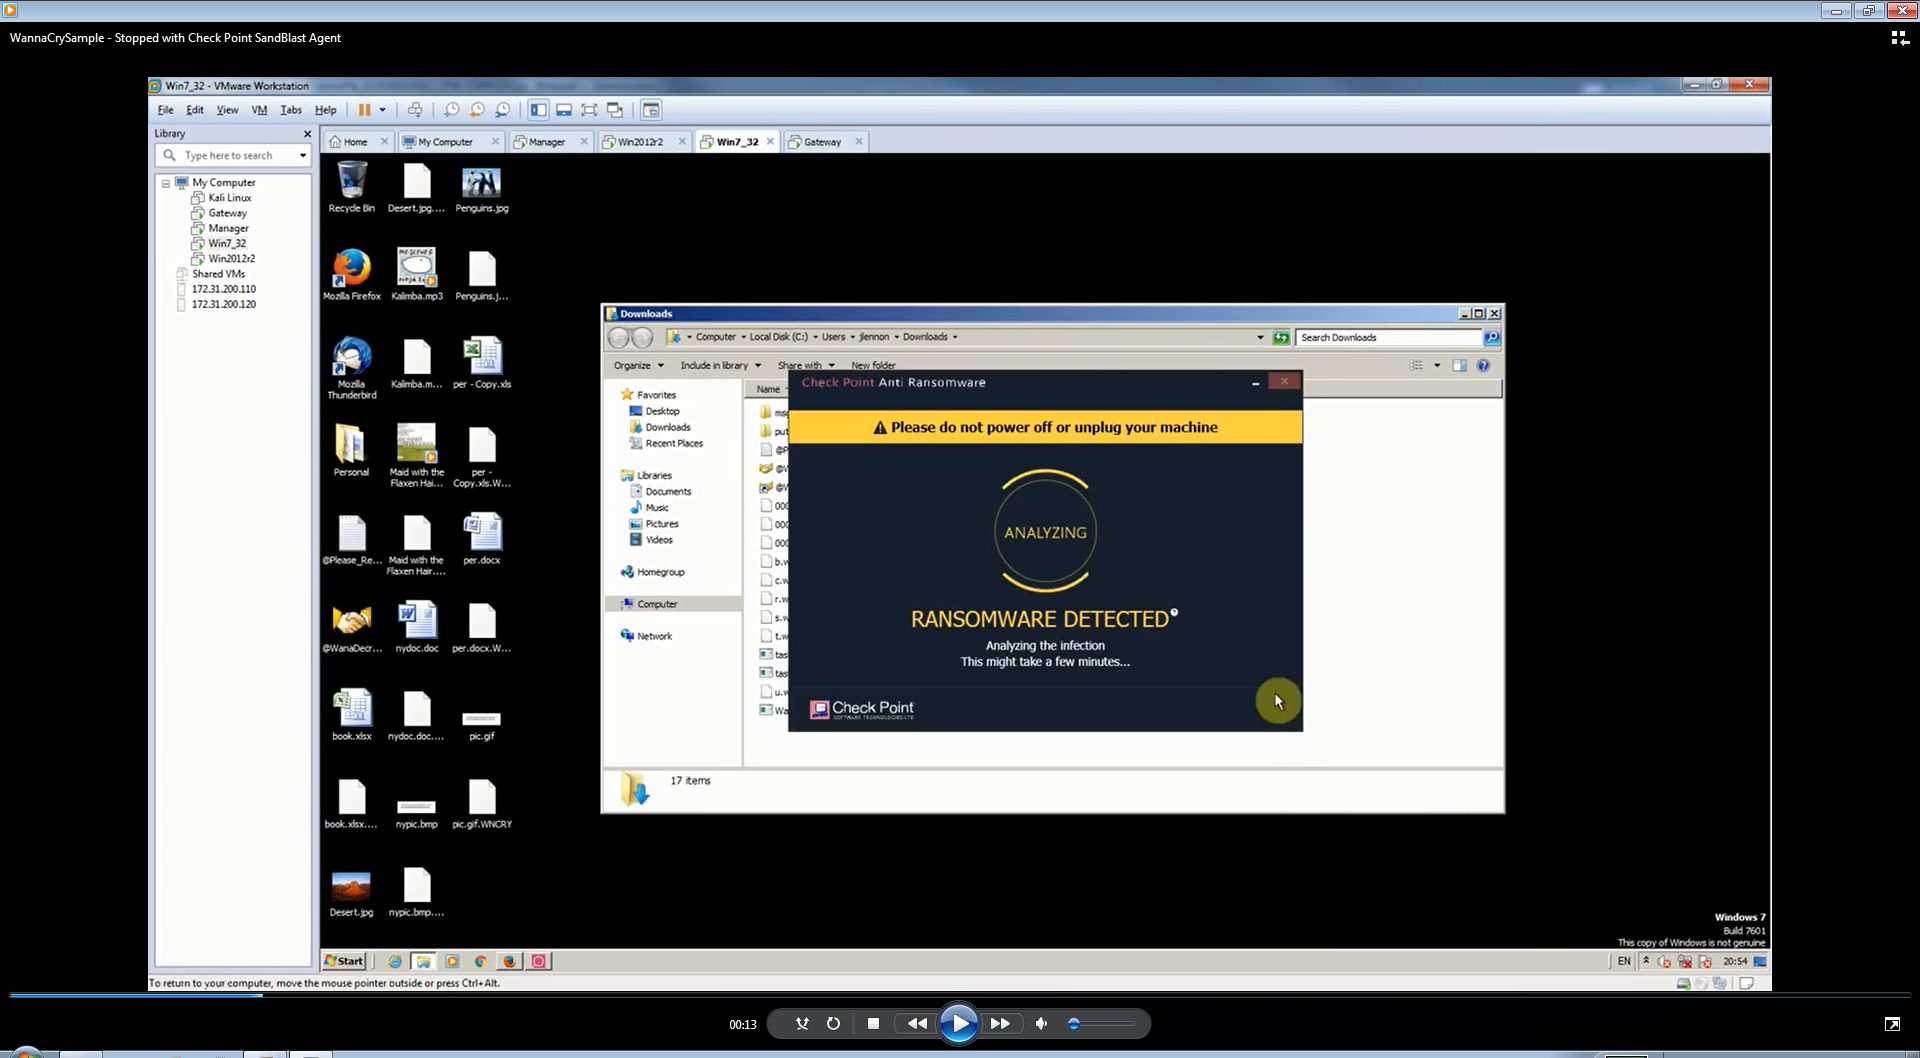
Task: Stop the video playback
Action: (873, 1024)
